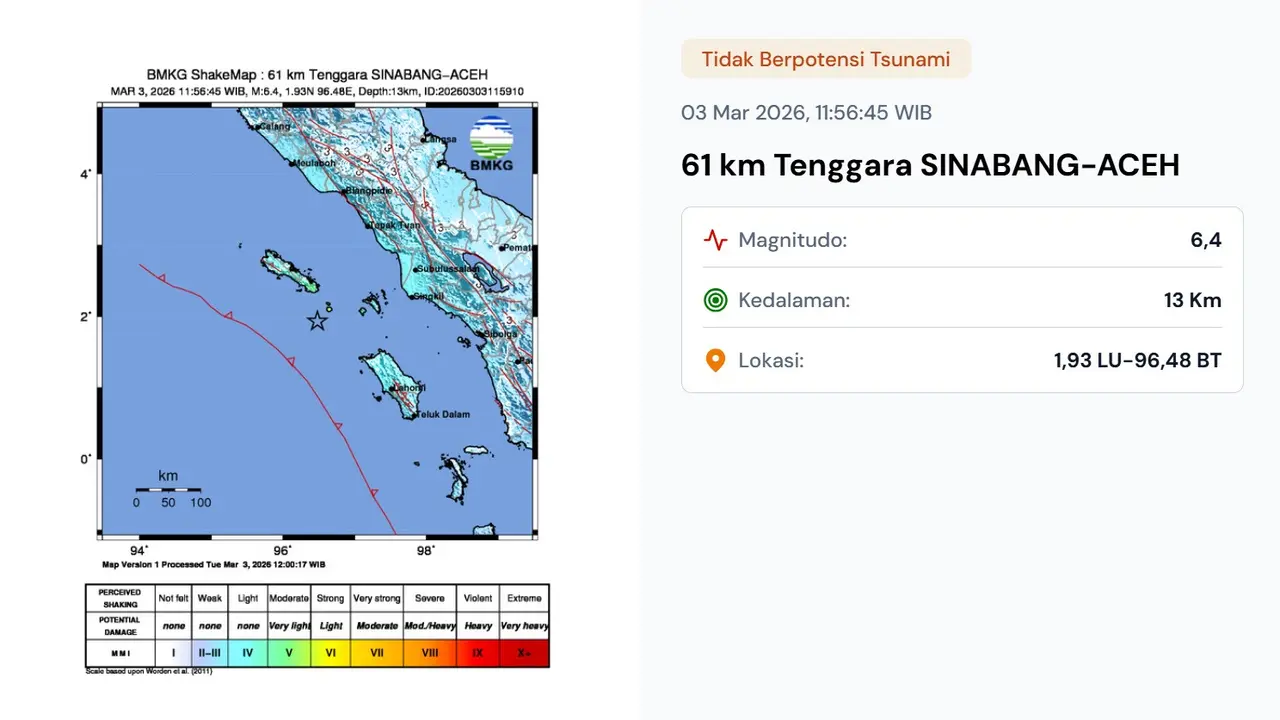Click the magnitude value '6,4'
The width and height of the screenshot is (1280, 720).
(1206, 240)
